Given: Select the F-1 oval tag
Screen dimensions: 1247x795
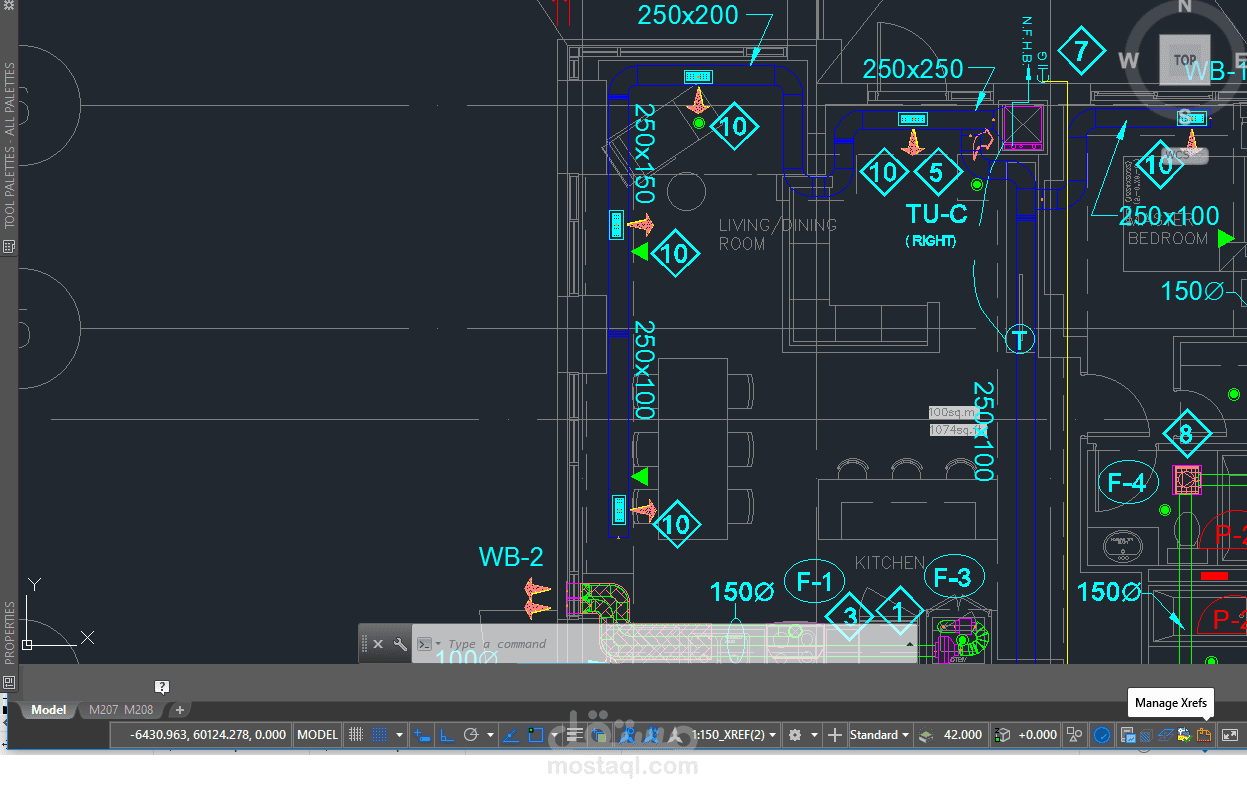Looking at the screenshot, I should (x=814, y=581).
